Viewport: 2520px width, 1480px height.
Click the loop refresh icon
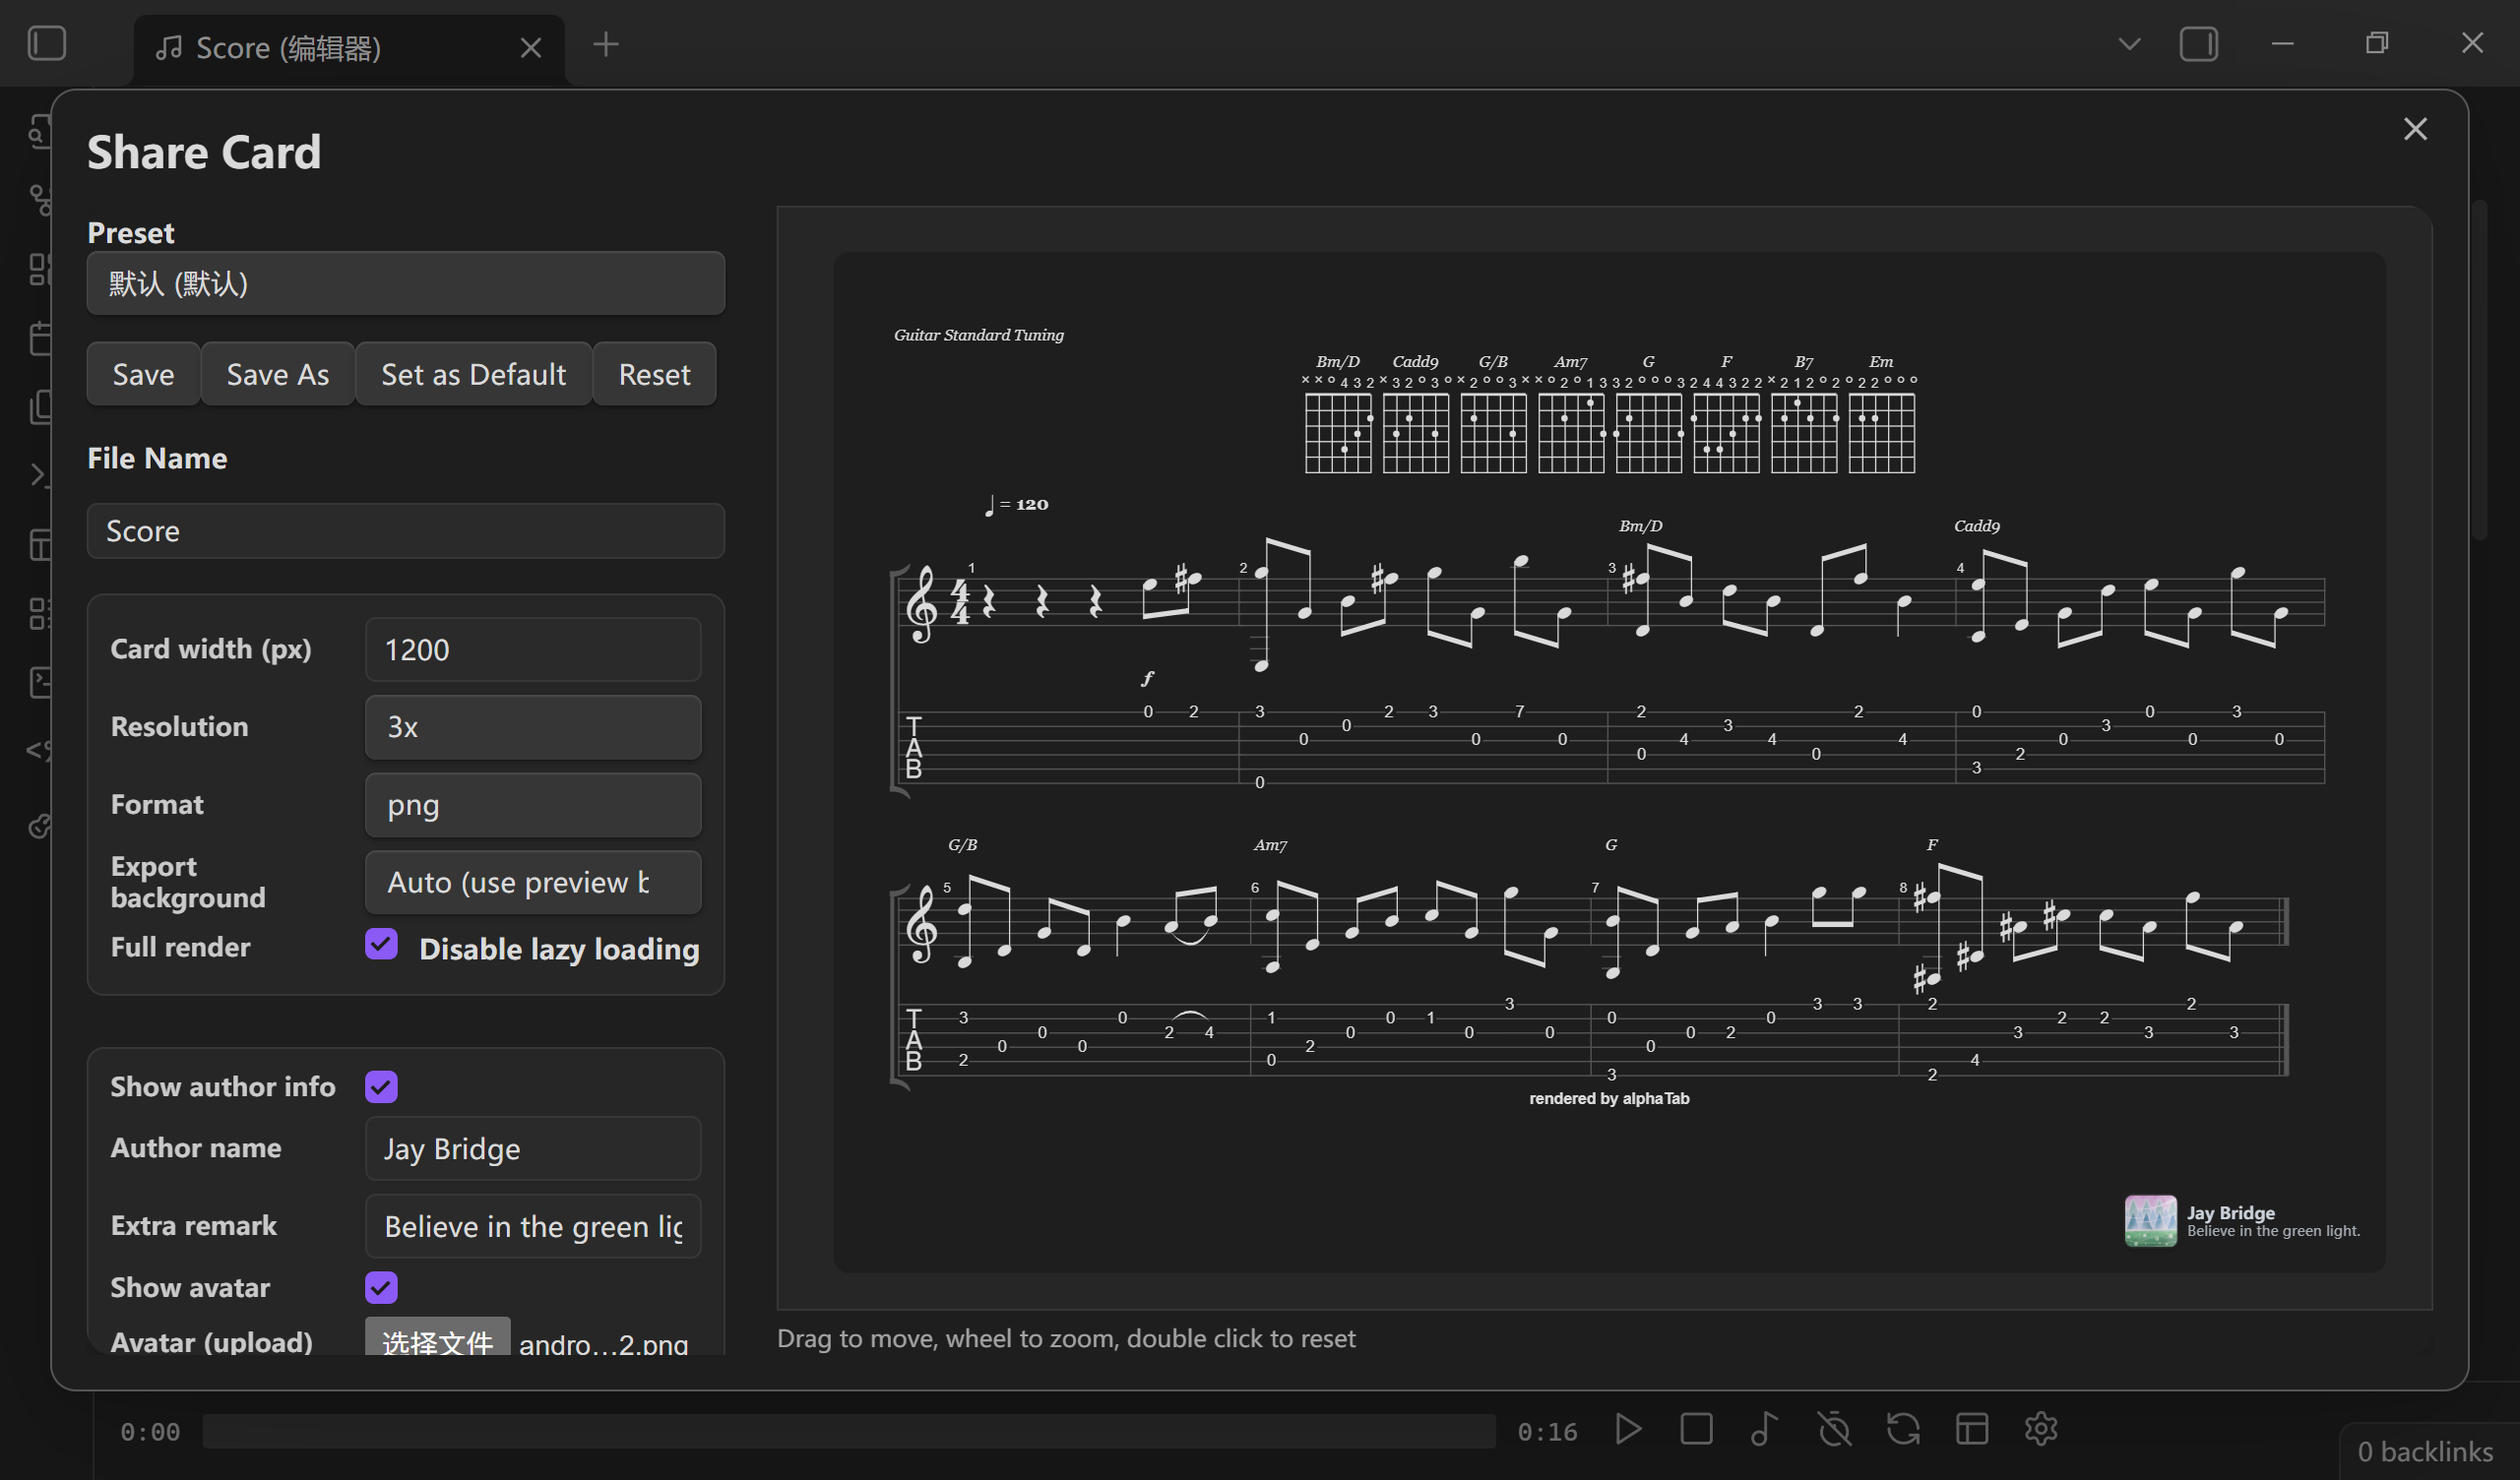tap(1903, 1429)
